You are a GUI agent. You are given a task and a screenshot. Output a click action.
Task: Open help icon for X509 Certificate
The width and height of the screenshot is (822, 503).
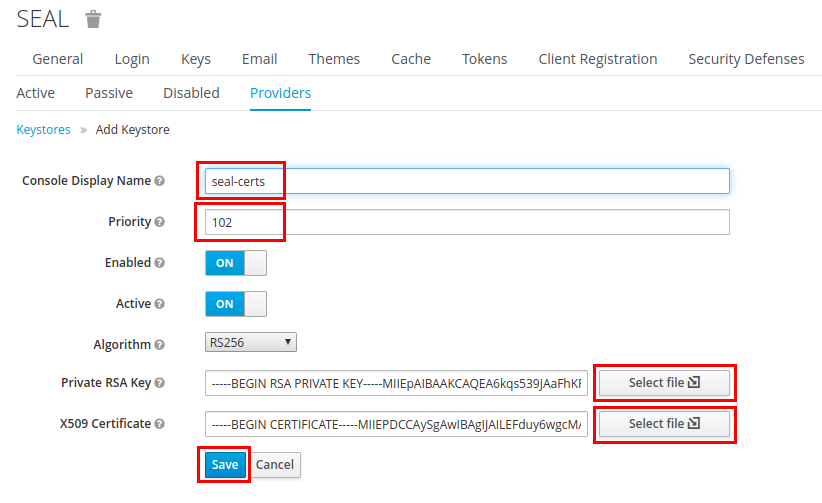[159, 424]
